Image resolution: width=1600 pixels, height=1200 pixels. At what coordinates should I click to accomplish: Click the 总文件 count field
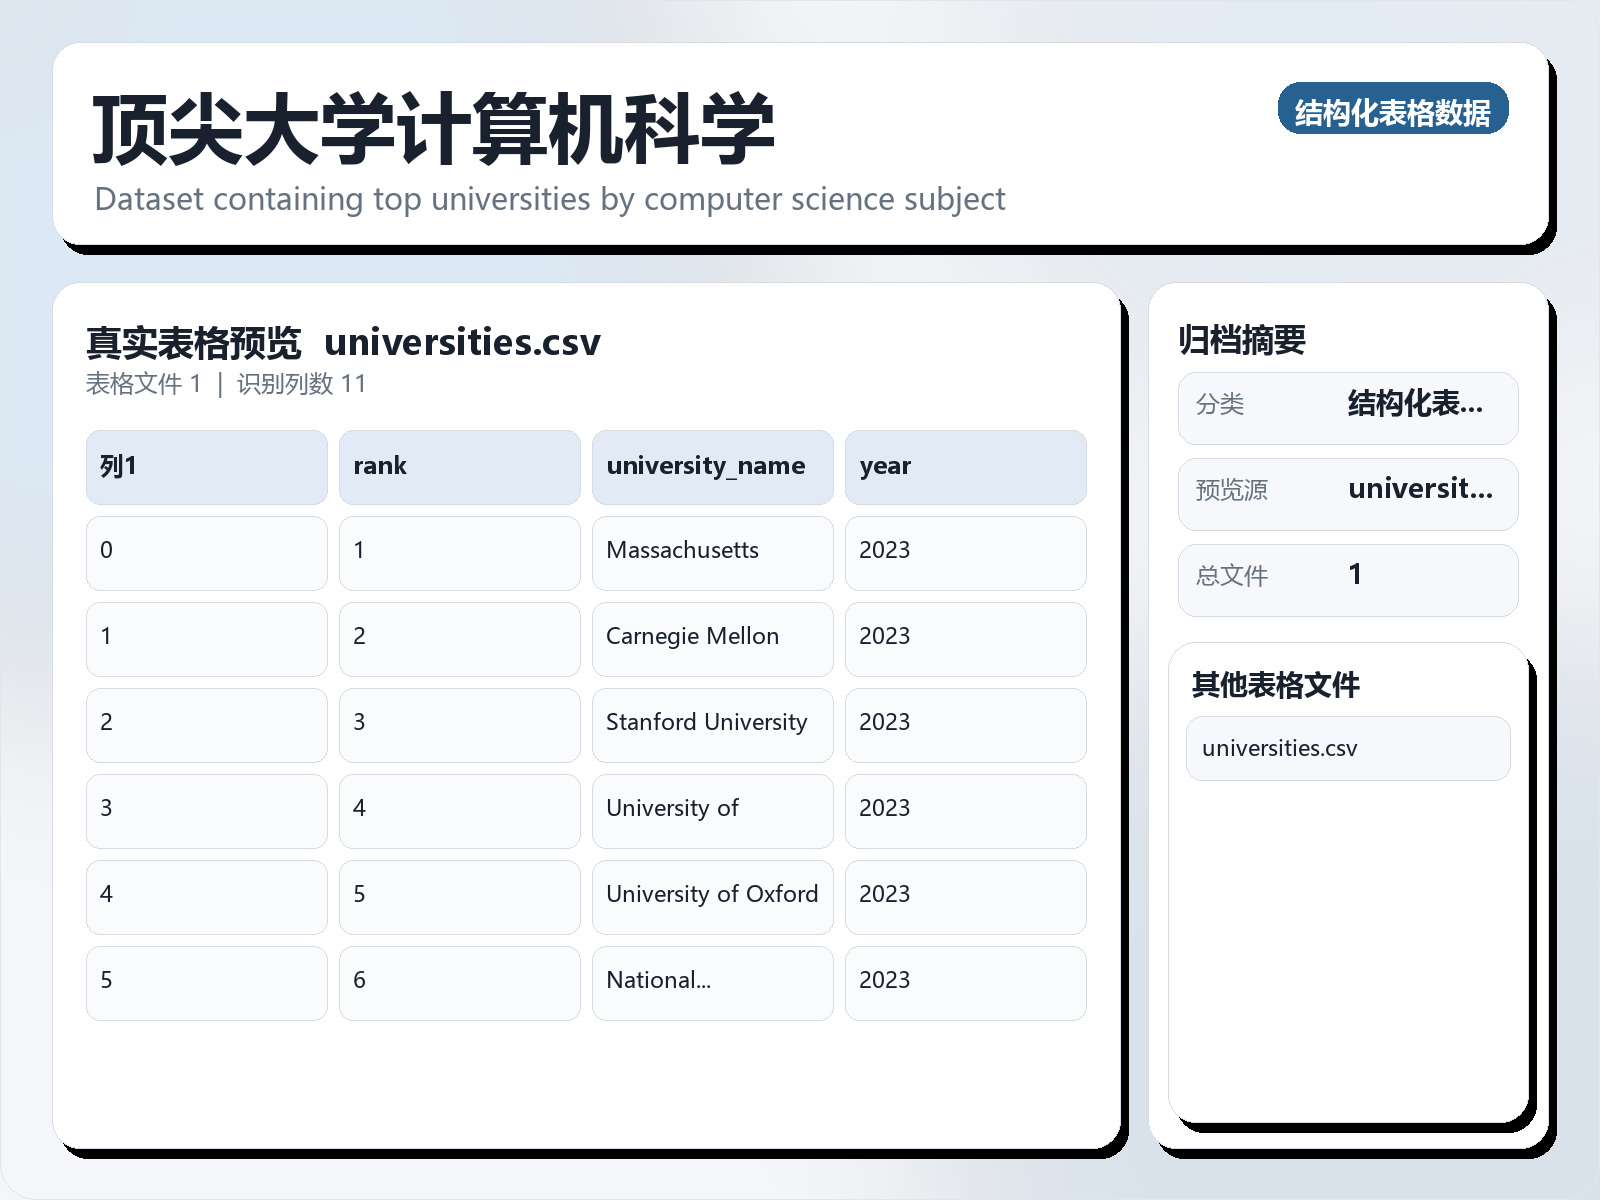click(1347, 579)
